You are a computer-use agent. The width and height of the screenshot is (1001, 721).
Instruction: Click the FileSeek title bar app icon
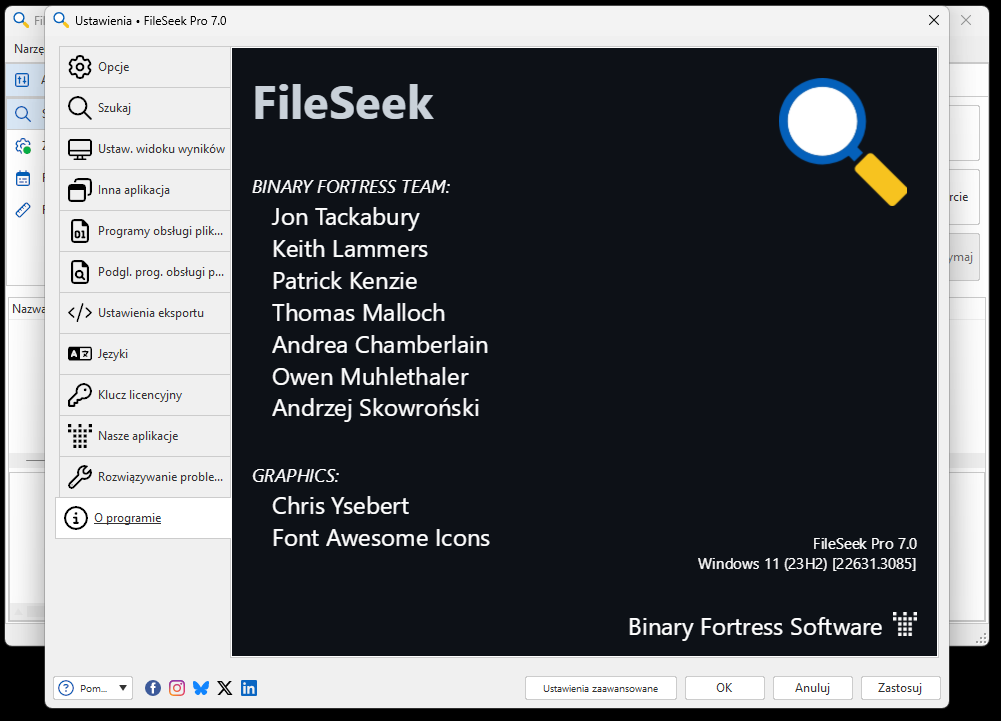(61, 20)
